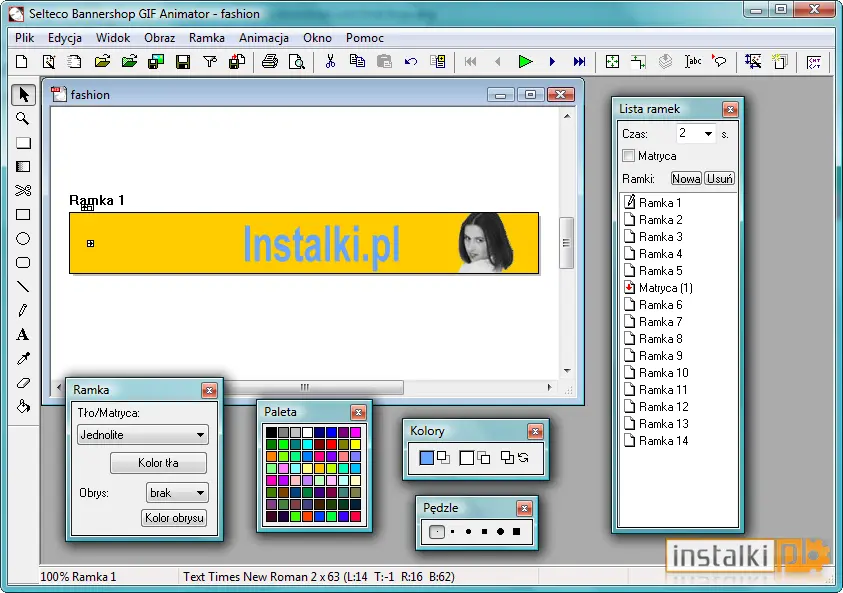This screenshot has height=593, width=843.
Task: Select the Eraser tool
Action: [x=23, y=383]
